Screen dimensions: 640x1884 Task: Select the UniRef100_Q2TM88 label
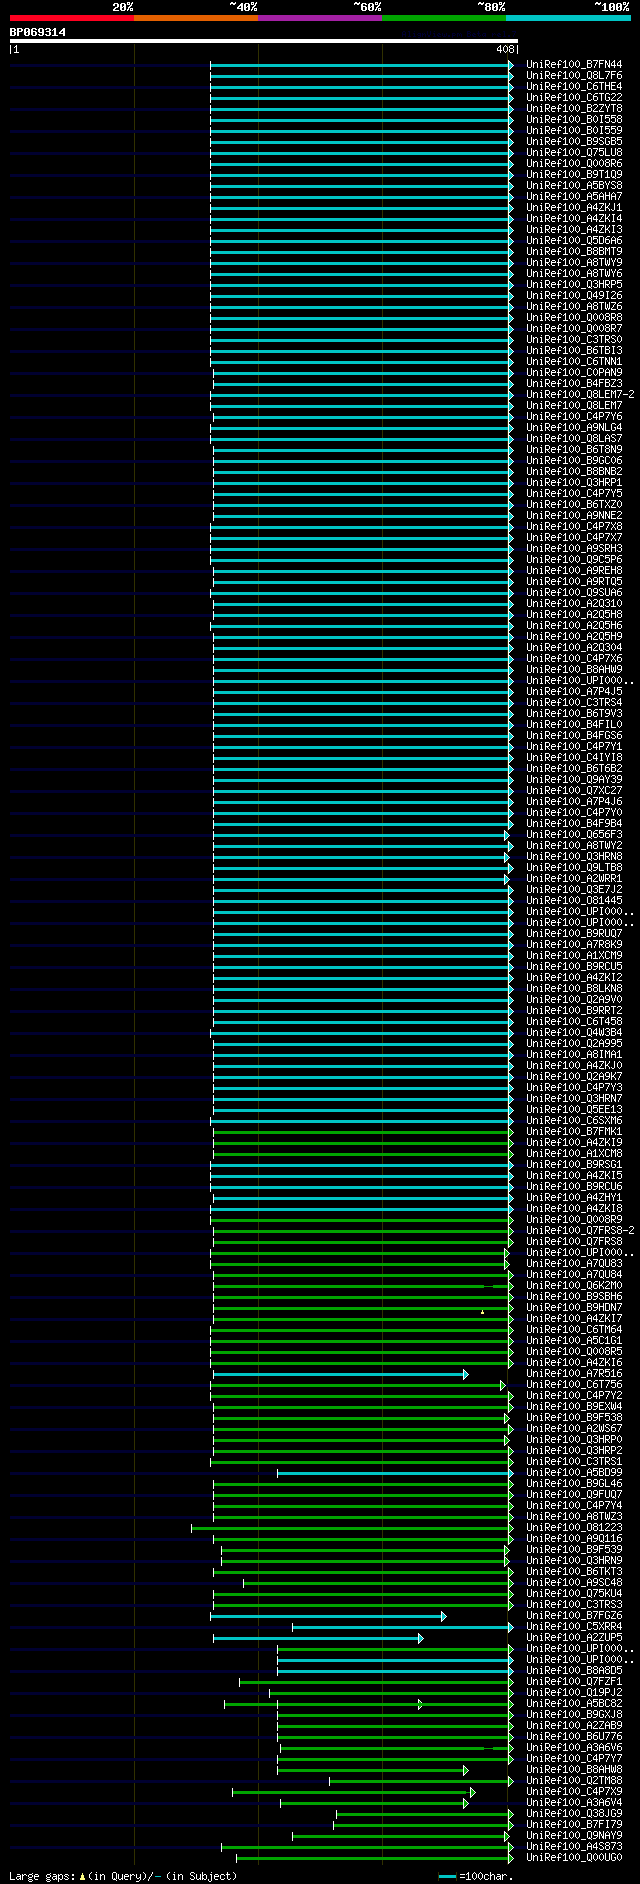coord(574,1781)
